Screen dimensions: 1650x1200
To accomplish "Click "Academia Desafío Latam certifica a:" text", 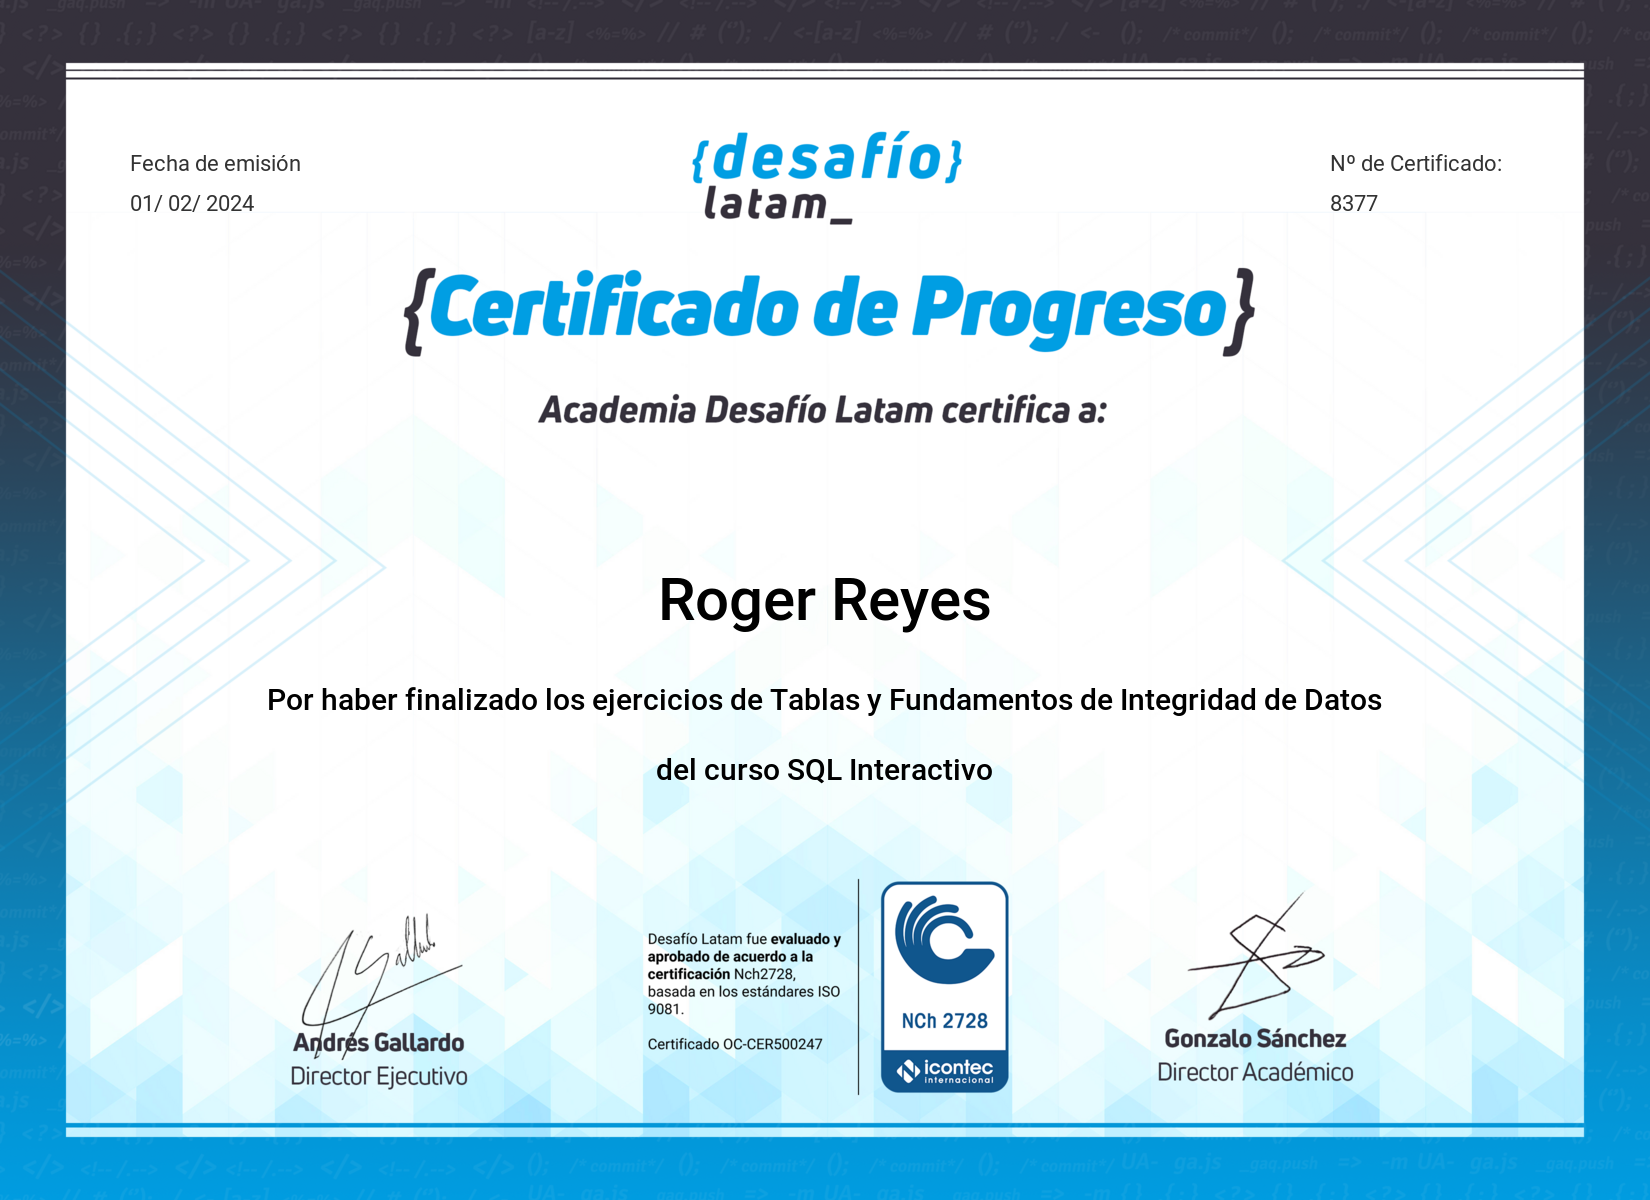I will coord(823,410).
